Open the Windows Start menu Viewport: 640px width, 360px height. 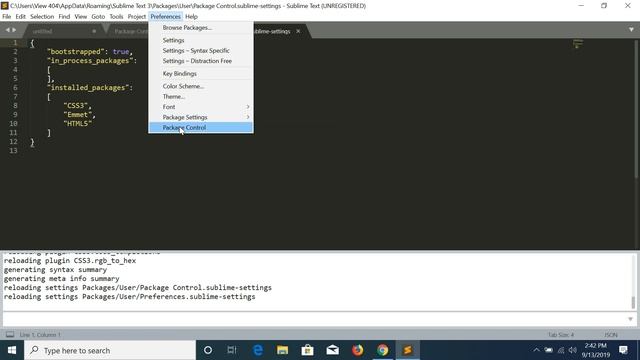(12, 350)
